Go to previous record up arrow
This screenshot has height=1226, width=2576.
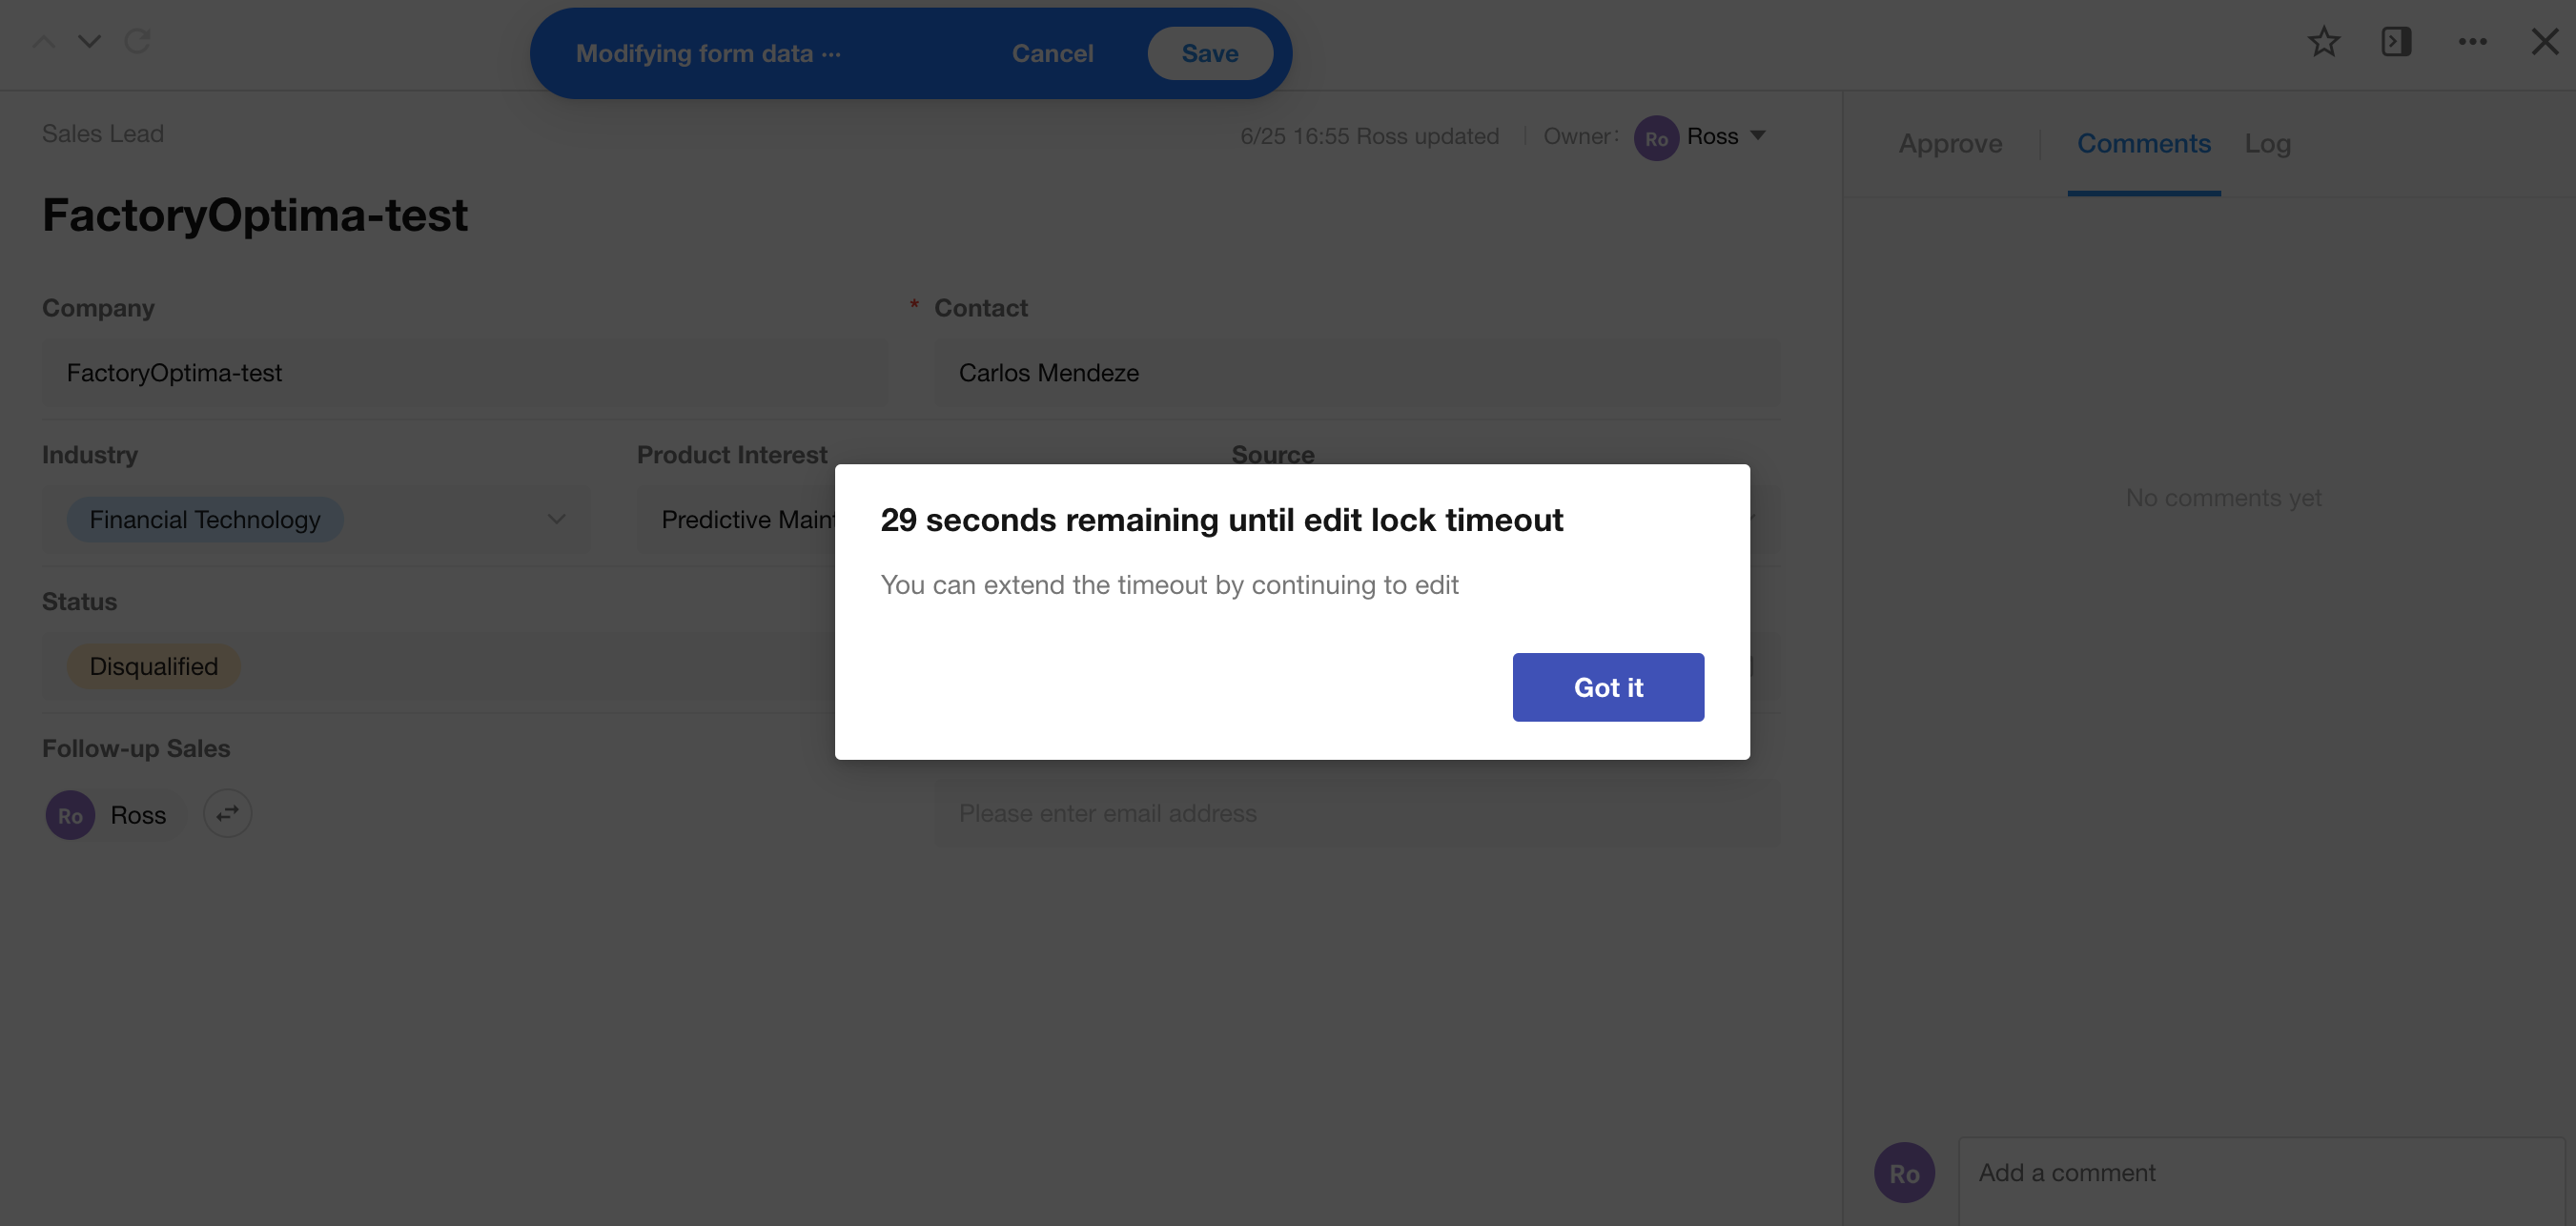click(x=44, y=42)
